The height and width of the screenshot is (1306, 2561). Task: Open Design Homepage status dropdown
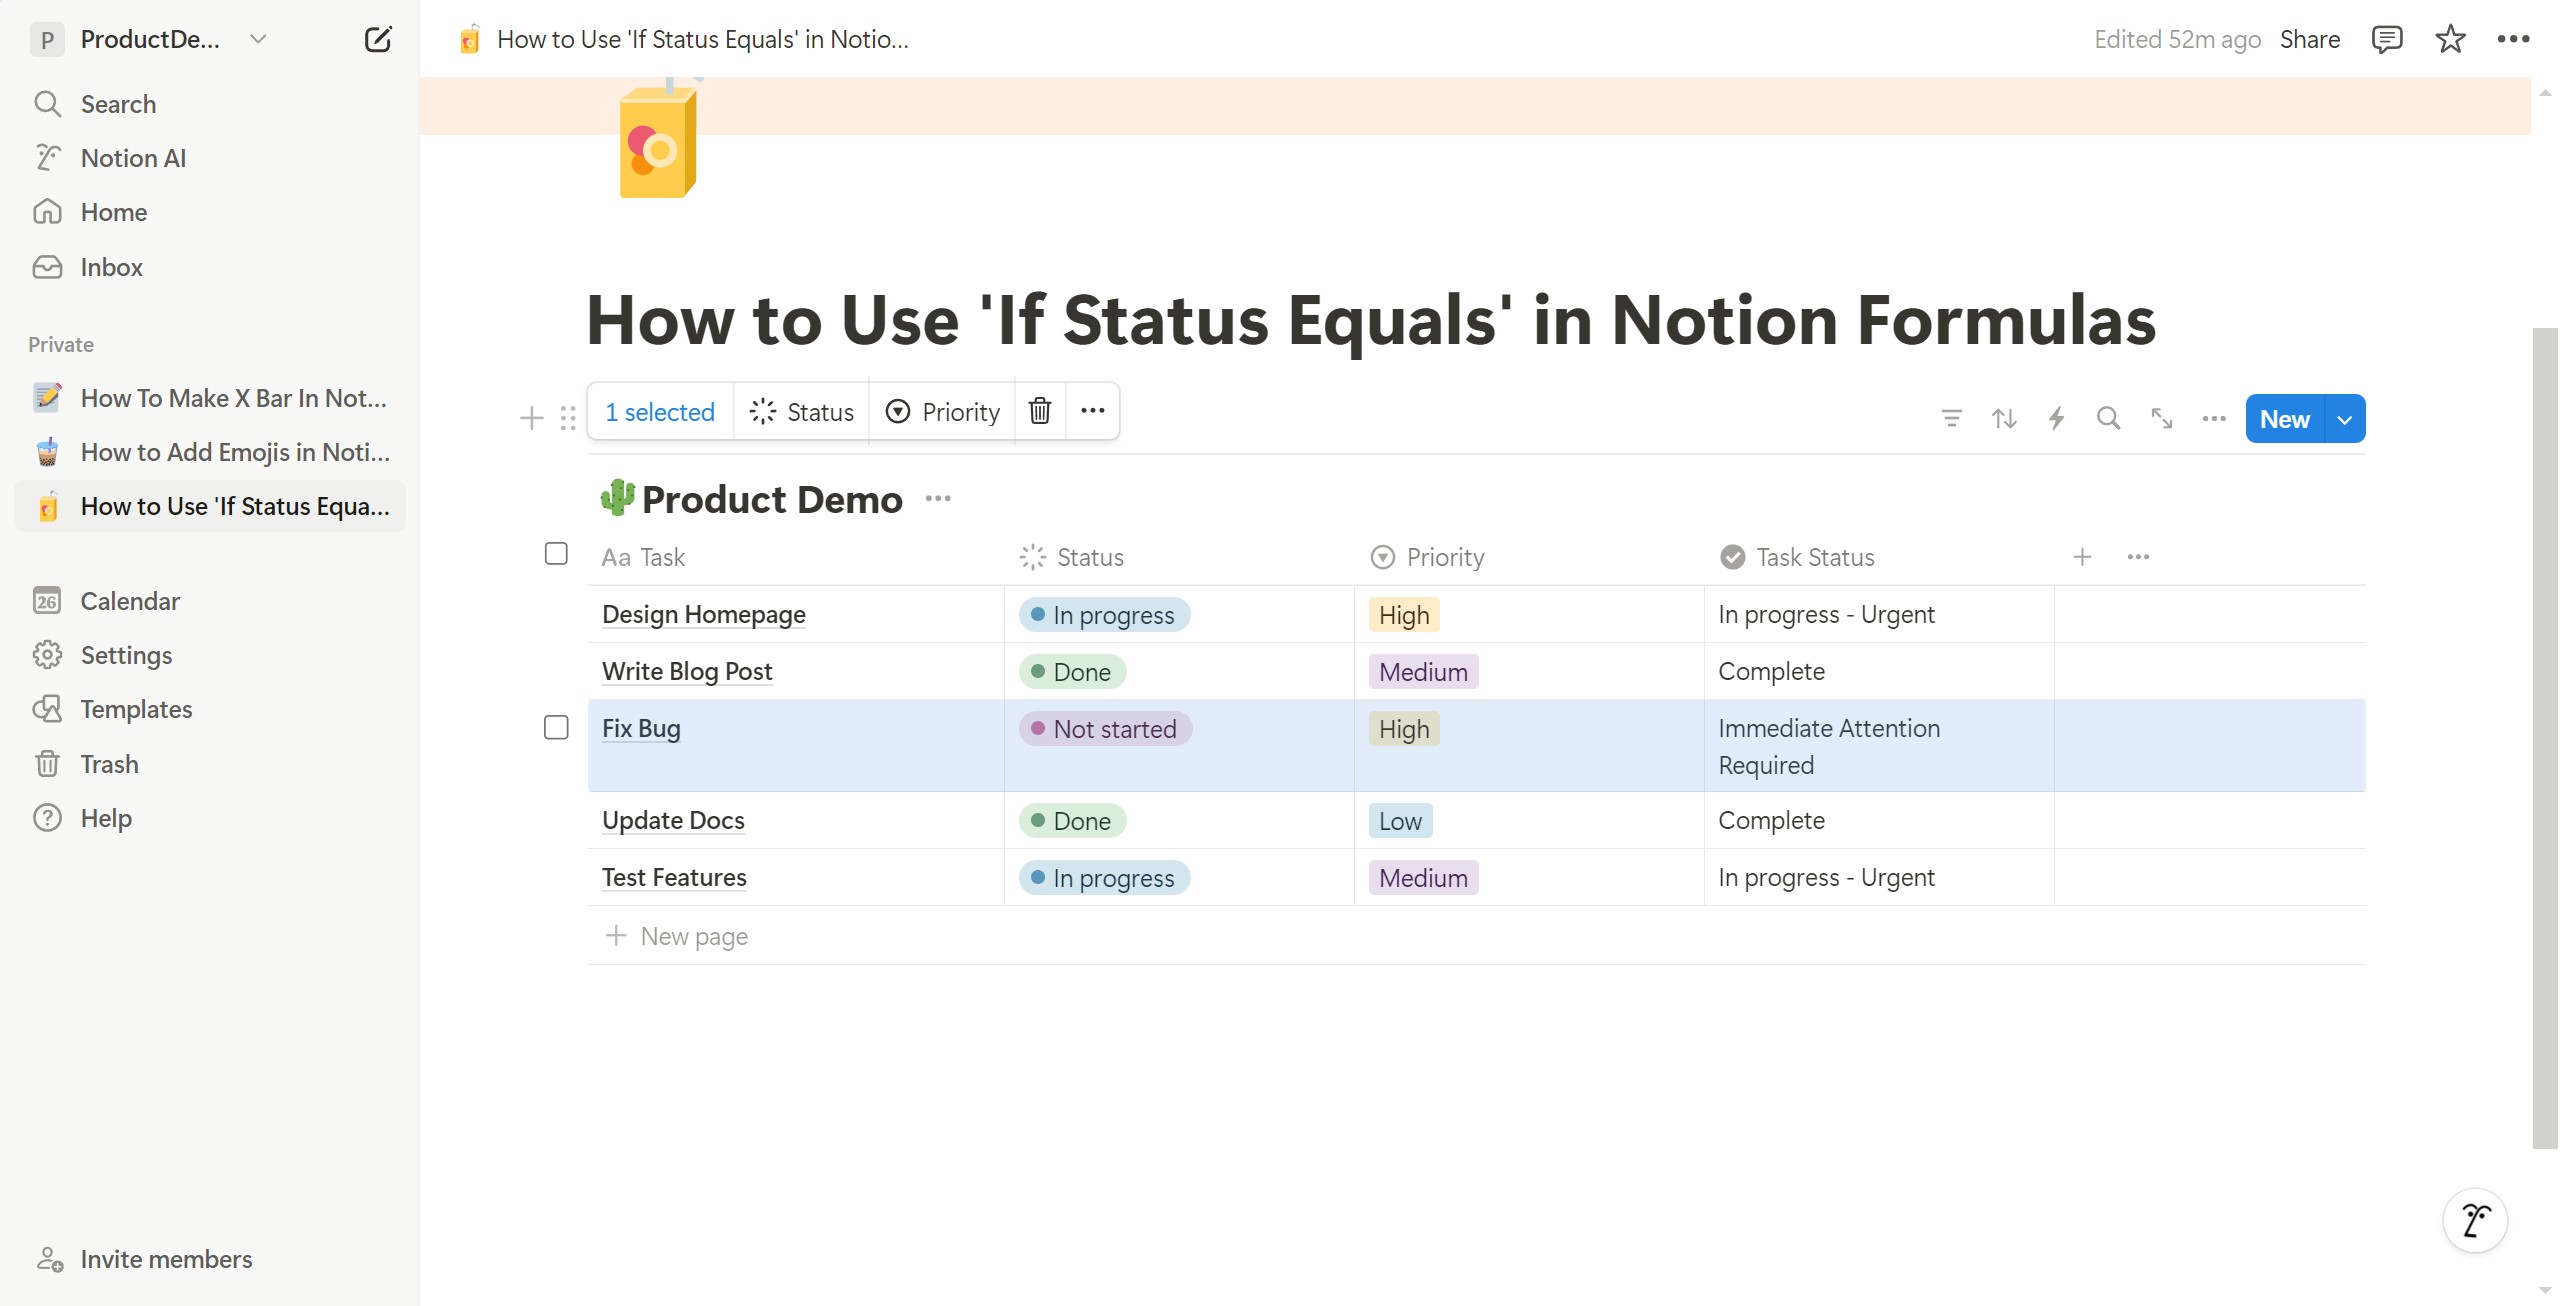(1104, 615)
